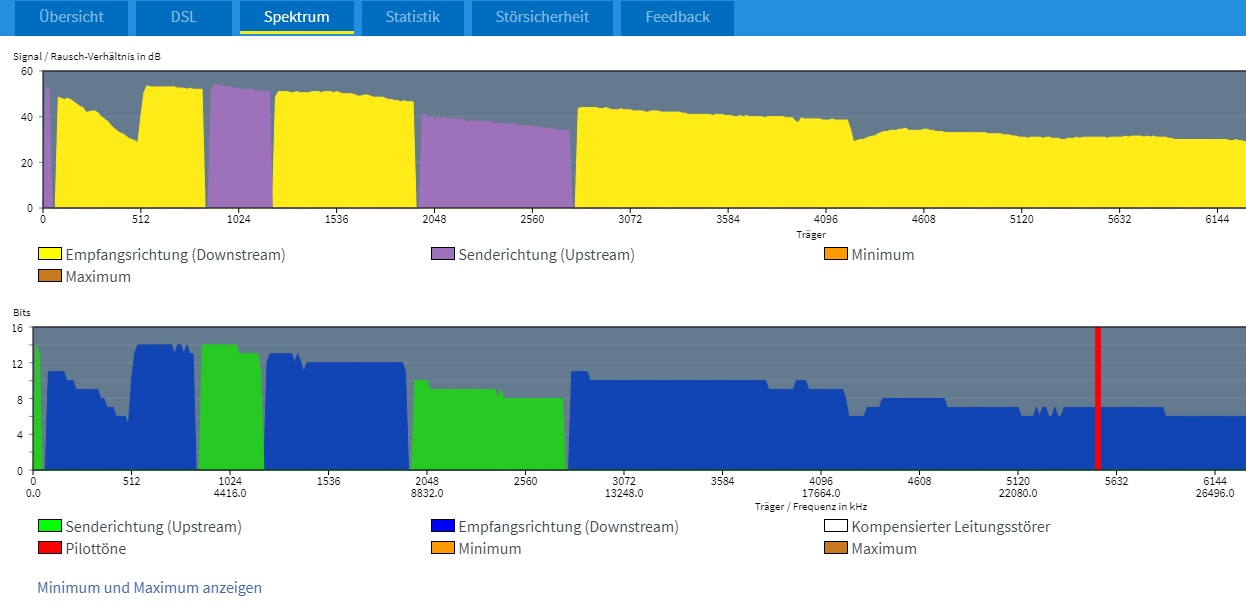Click the 'Bits' axis title

point(22,313)
